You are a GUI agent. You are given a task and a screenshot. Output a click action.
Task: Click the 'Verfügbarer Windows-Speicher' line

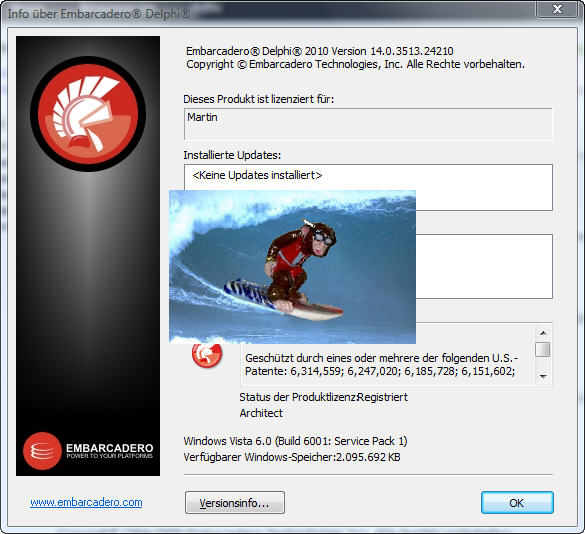[292, 457]
